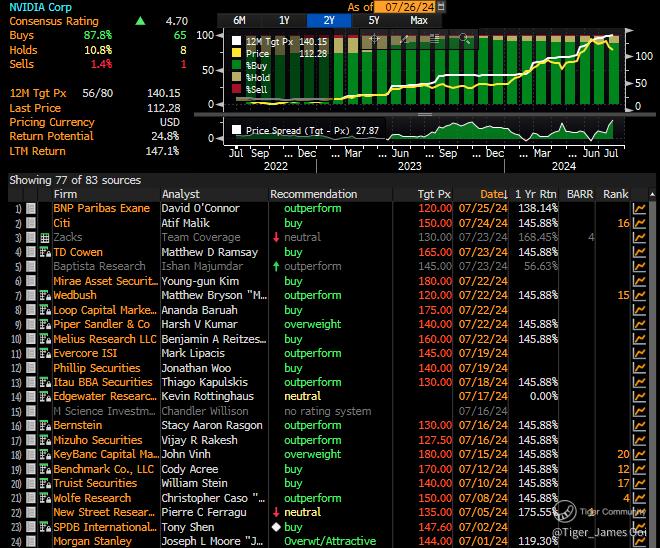Click the crosshair tool in chart toolbar
Image resolution: width=660 pixels, height=548 pixels.
coord(375,40)
